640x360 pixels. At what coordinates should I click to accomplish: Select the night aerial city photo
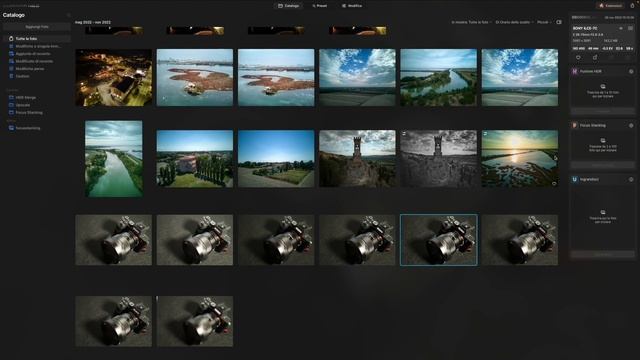(114, 78)
